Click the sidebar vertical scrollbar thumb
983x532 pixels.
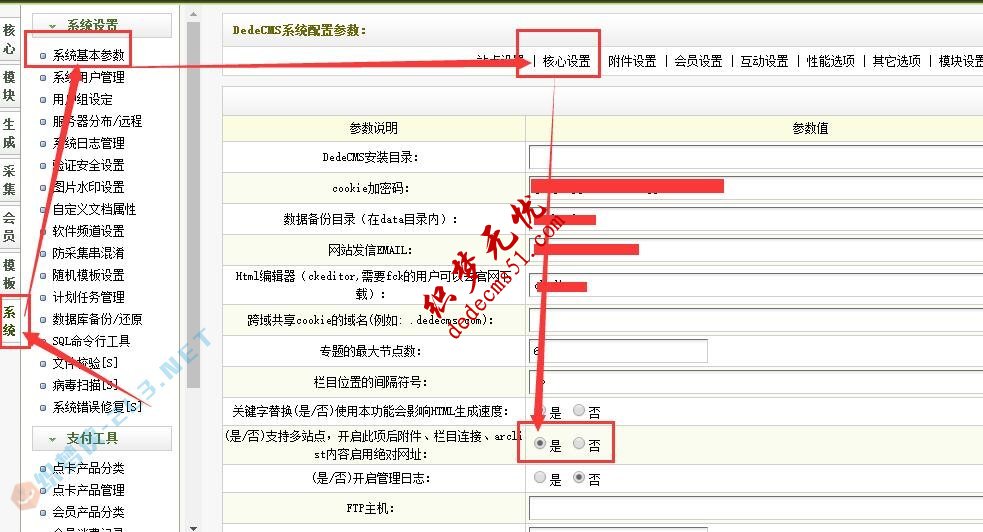(193, 206)
